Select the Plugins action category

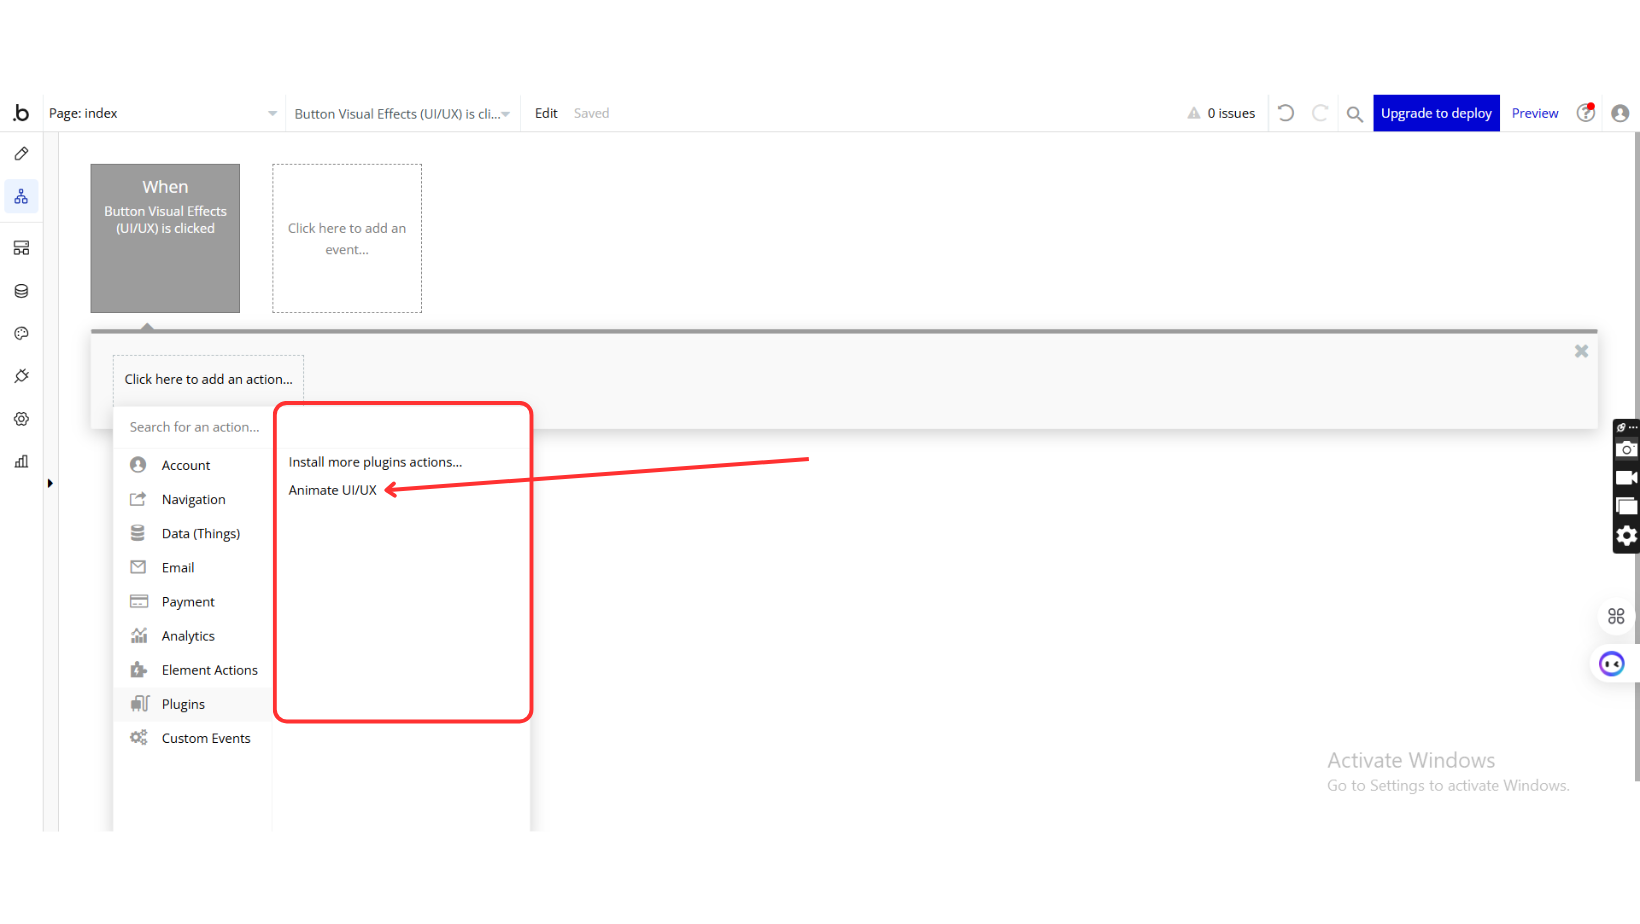click(192, 704)
